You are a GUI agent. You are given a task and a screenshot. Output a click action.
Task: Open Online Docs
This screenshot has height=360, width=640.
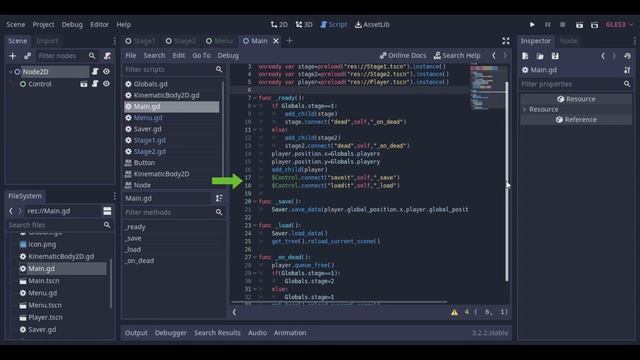tap(402, 56)
